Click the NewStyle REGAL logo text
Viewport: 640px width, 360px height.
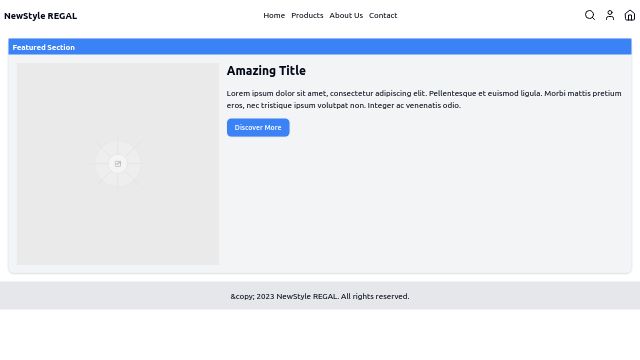point(40,16)
